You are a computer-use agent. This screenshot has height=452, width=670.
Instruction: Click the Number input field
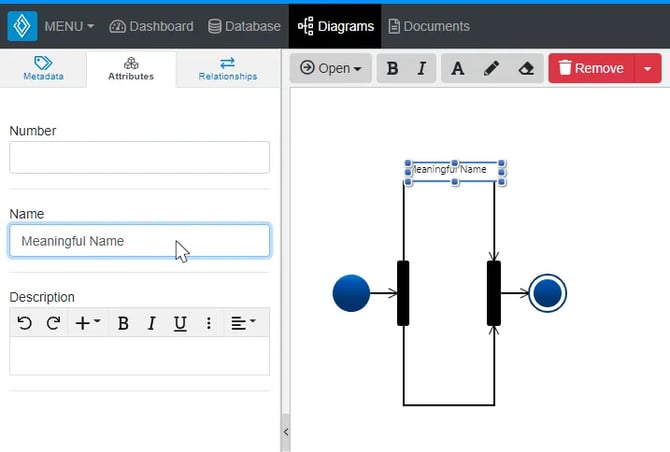(x=139, y=157)
